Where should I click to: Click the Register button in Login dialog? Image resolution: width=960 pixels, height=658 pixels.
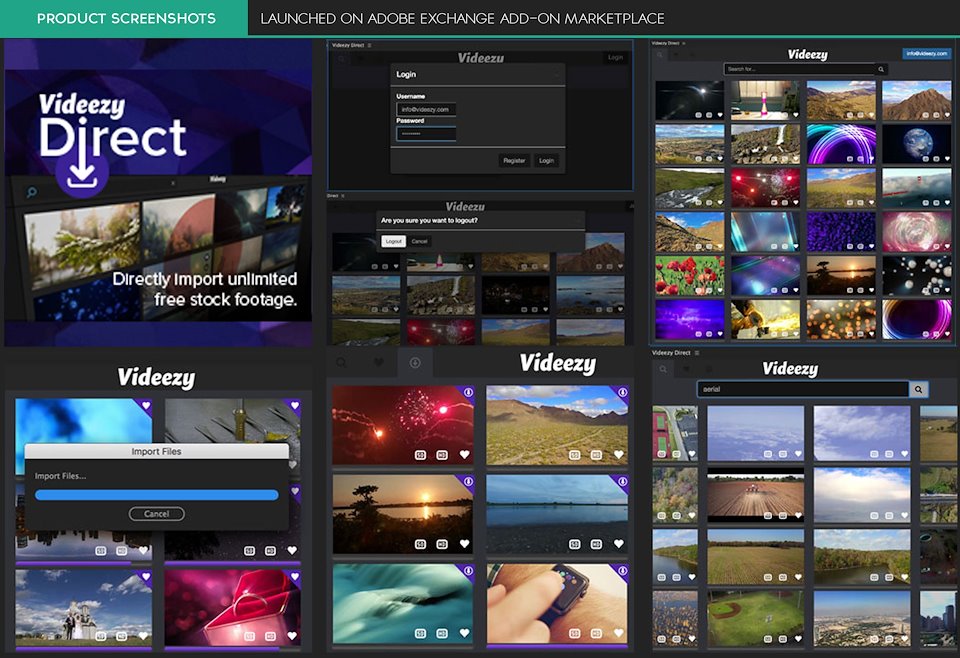[x=514, y=160]
